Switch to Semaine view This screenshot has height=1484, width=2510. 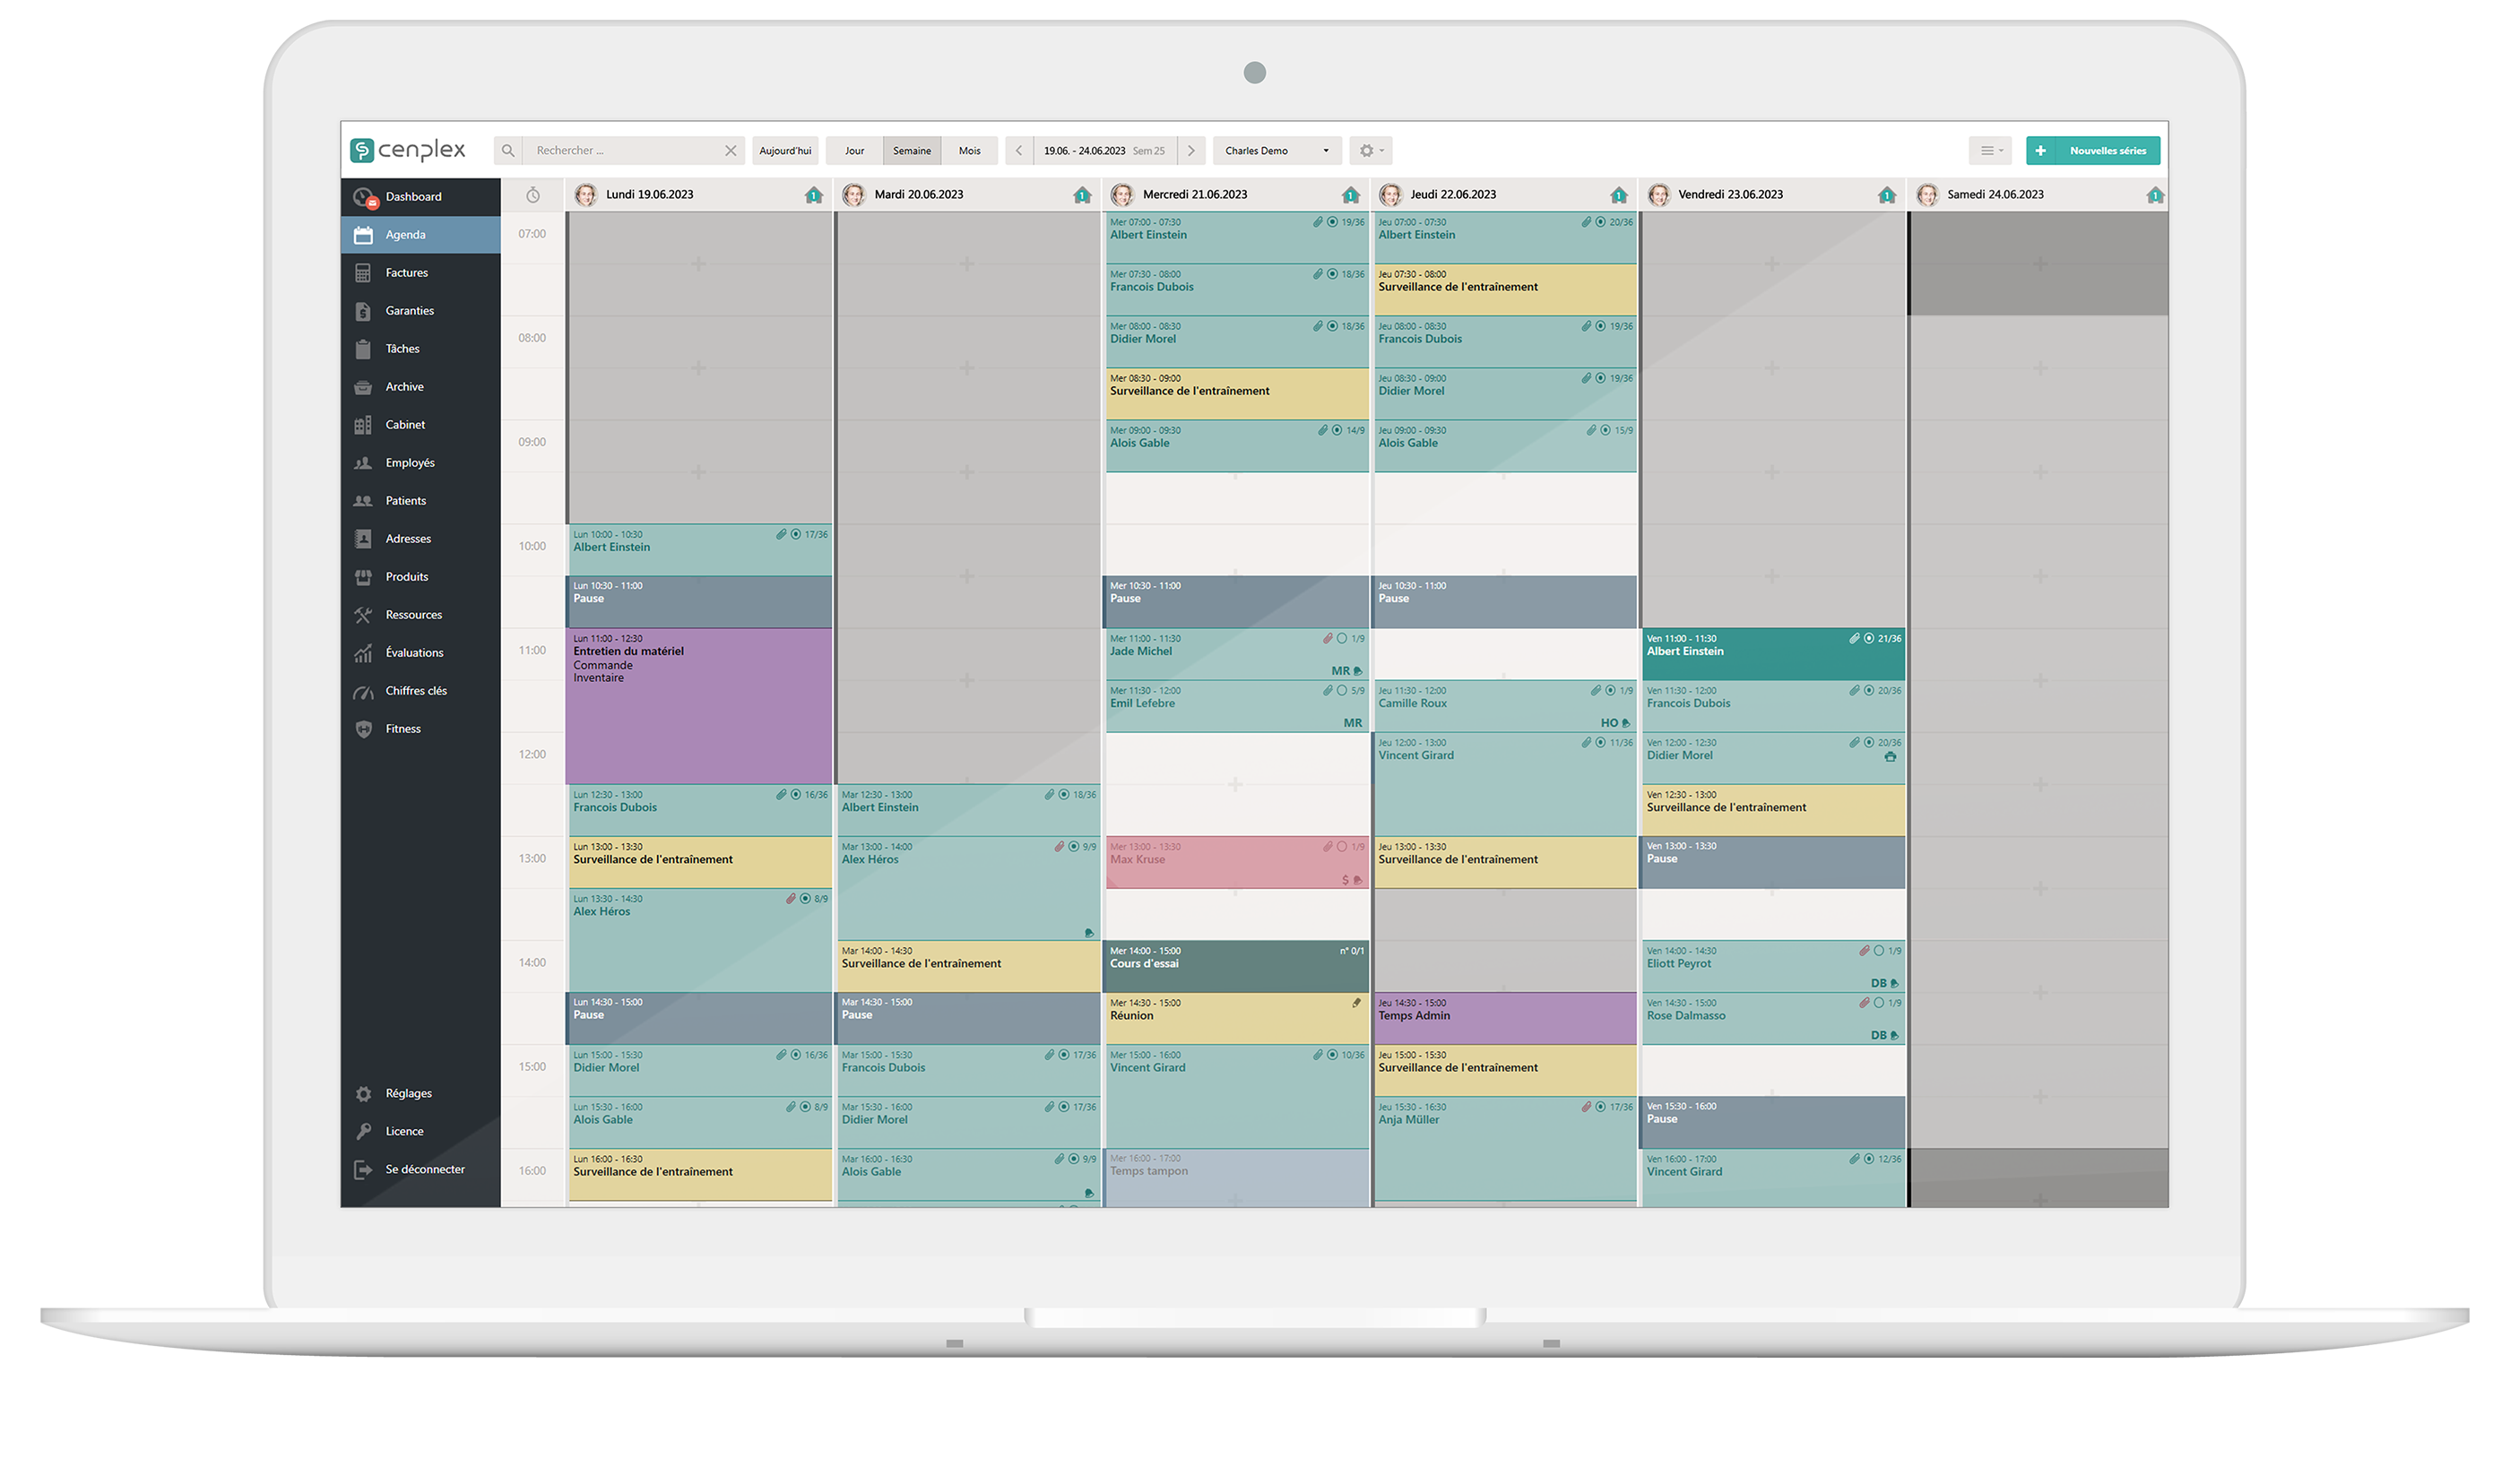point(912,151)
